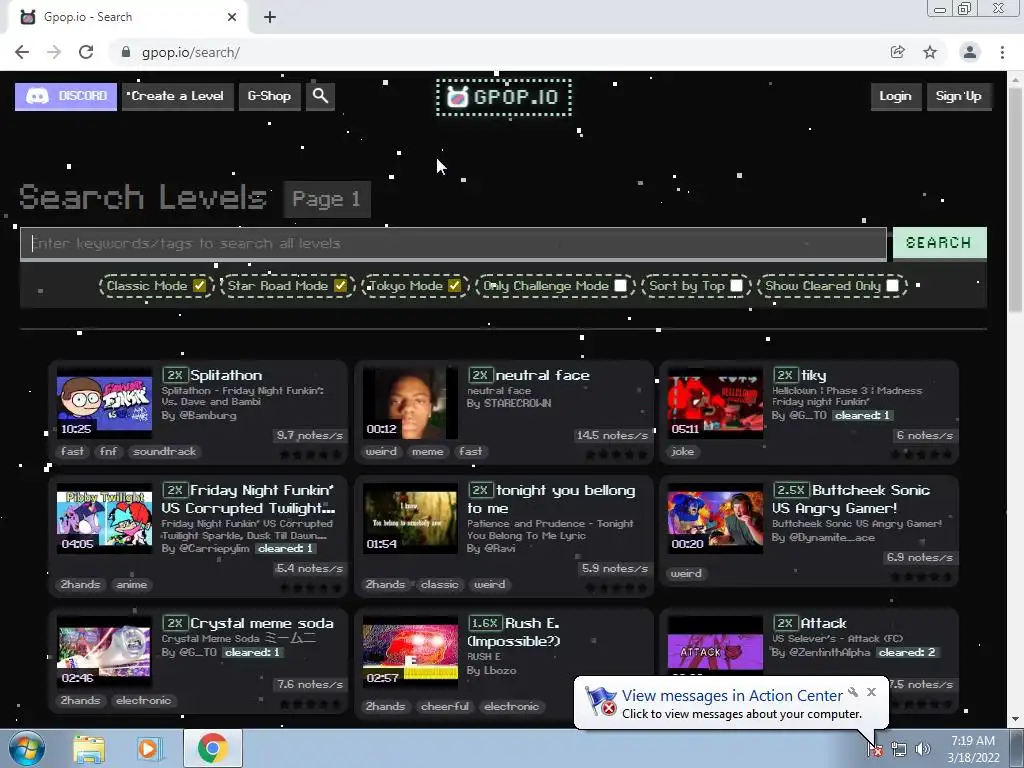
Task: Open Chrome profile avatar icon
Action: coord(970,52)
